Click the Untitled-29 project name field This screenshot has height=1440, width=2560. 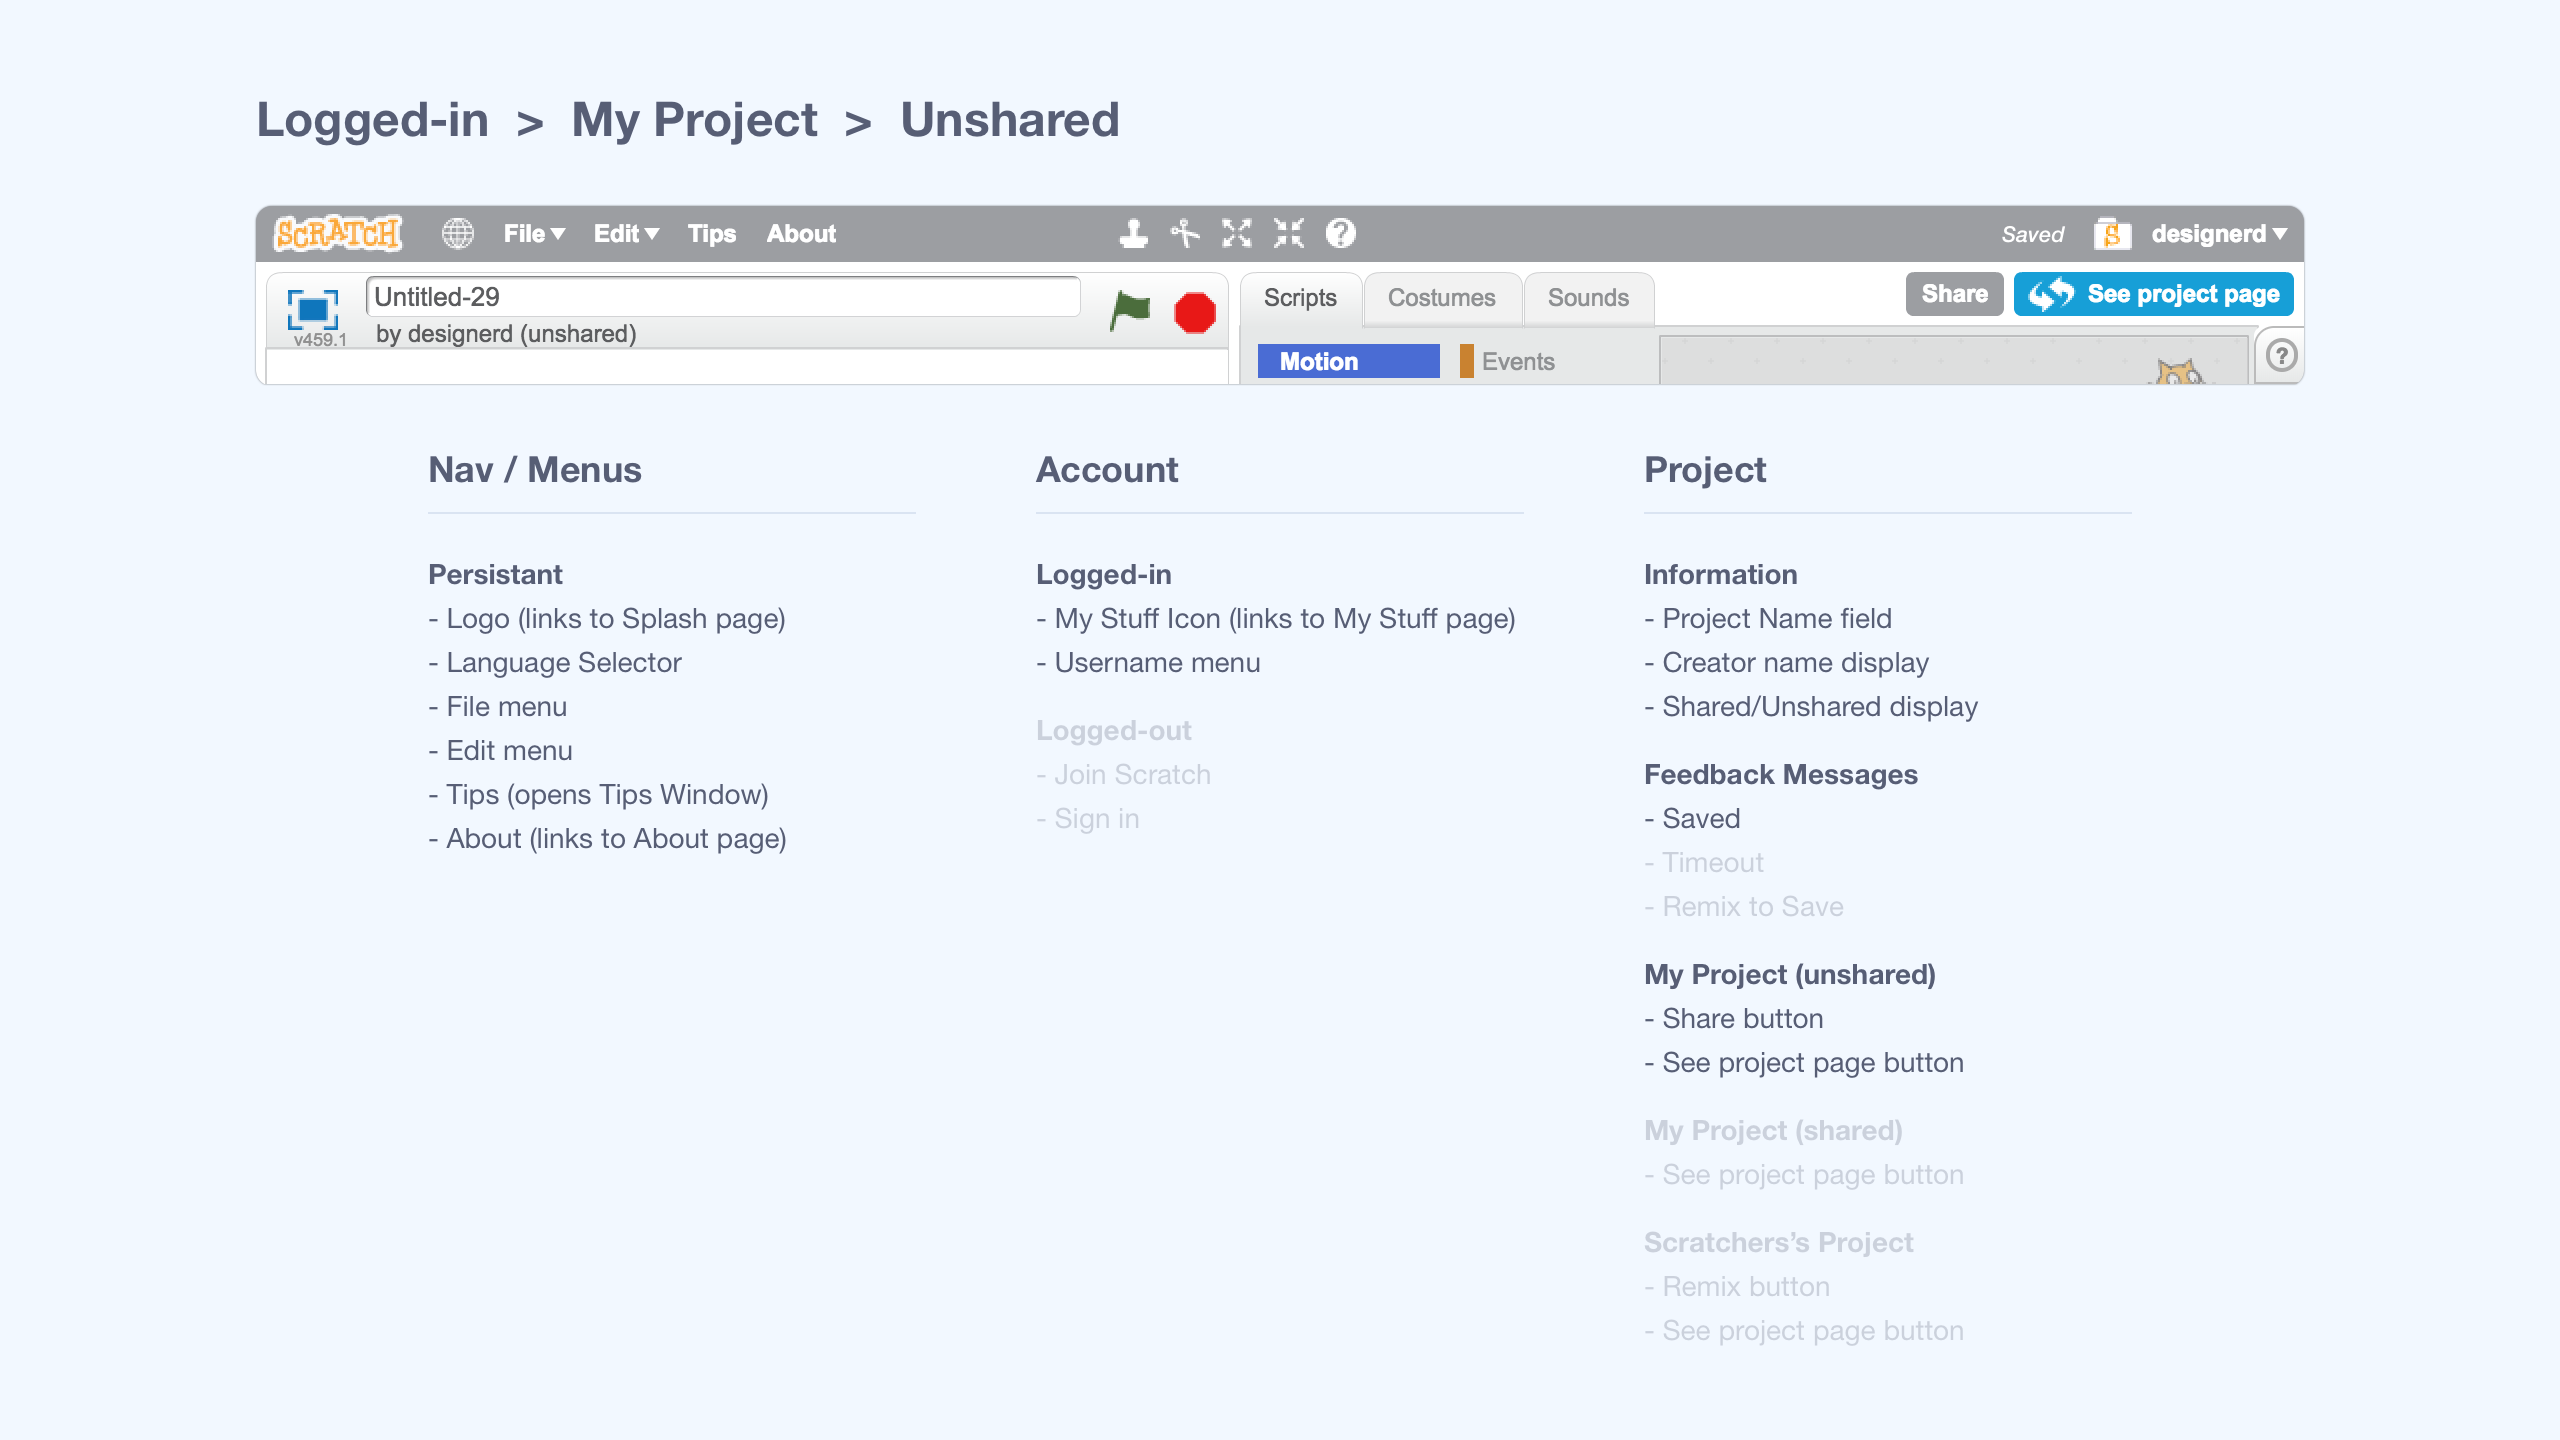(722, 297)
